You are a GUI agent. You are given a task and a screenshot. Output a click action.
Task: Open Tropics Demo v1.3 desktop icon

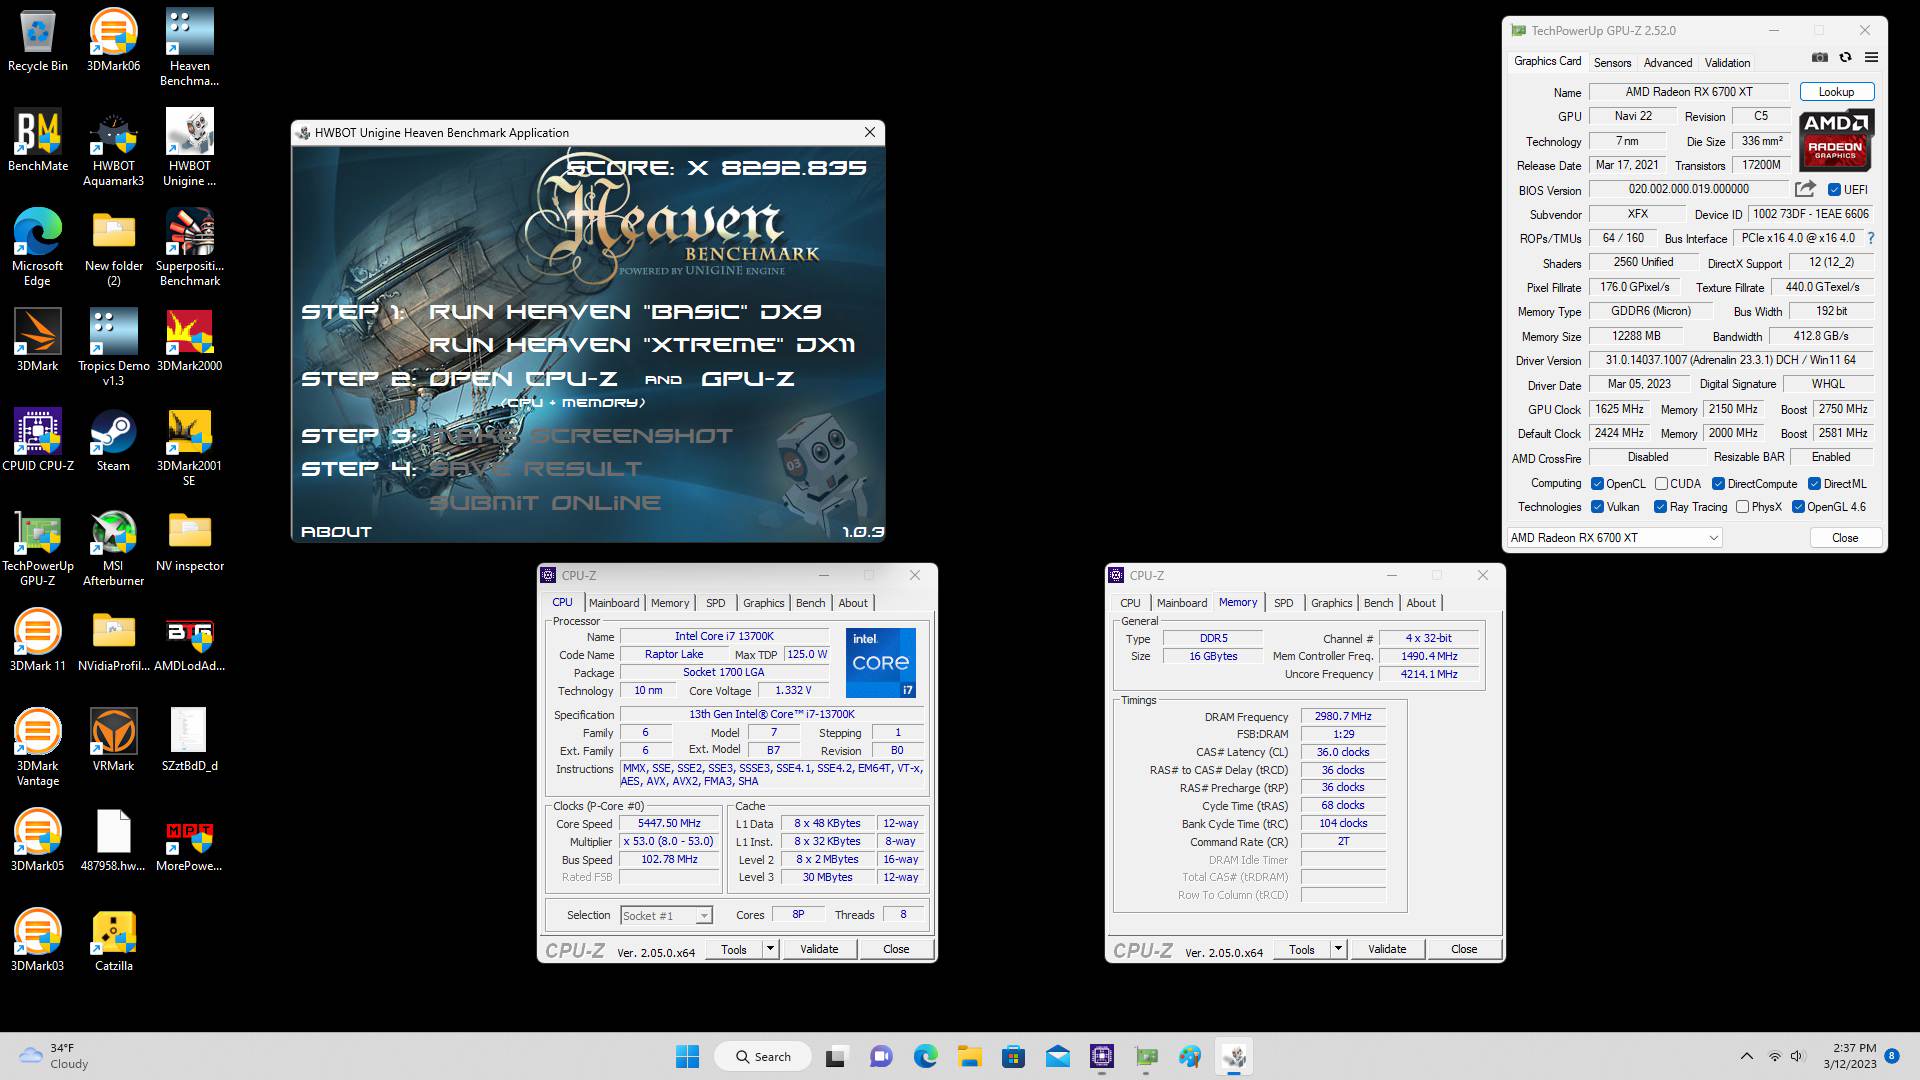click(113, 348)
